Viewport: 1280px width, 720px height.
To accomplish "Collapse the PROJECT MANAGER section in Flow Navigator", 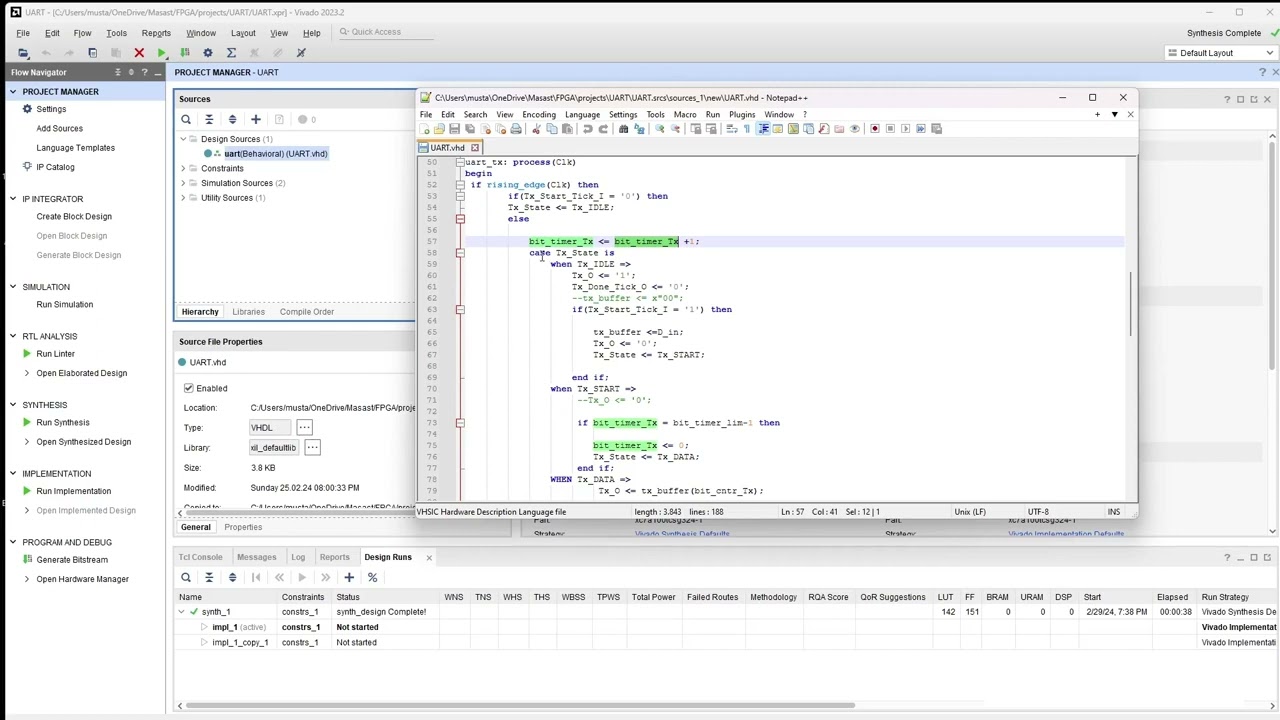I will [13, 92].
